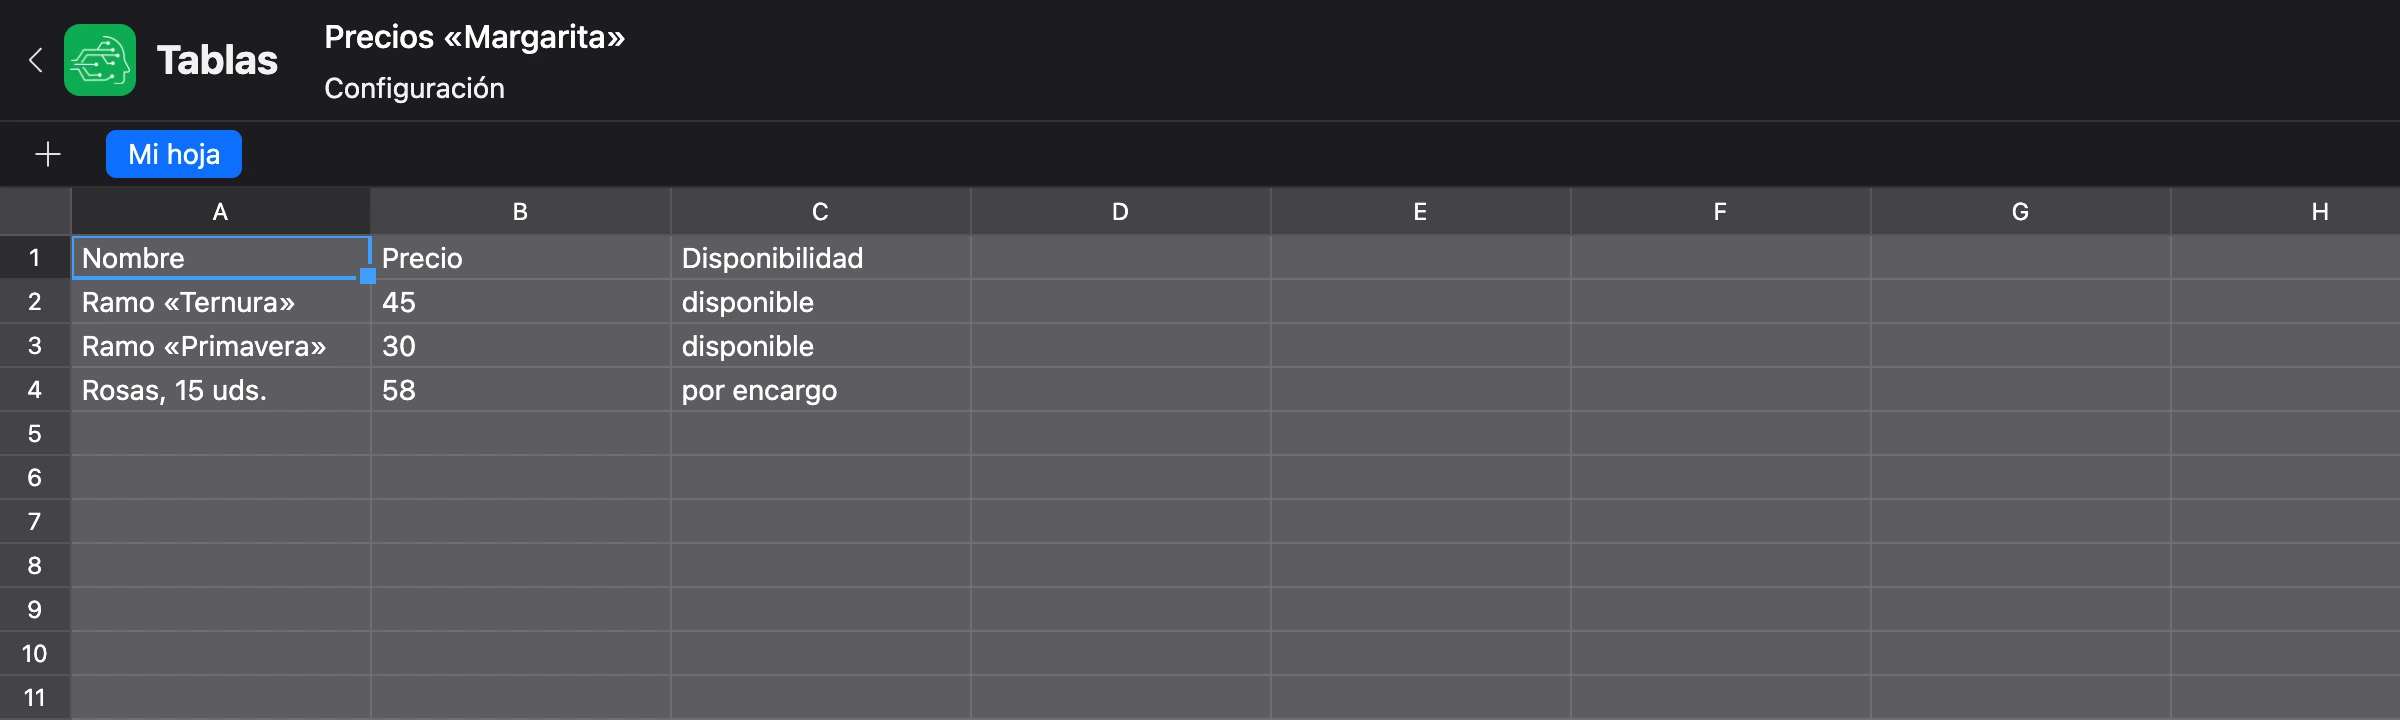Select column C header
Viewport: 2400px width, 720px height.
[x=820, y=212]
